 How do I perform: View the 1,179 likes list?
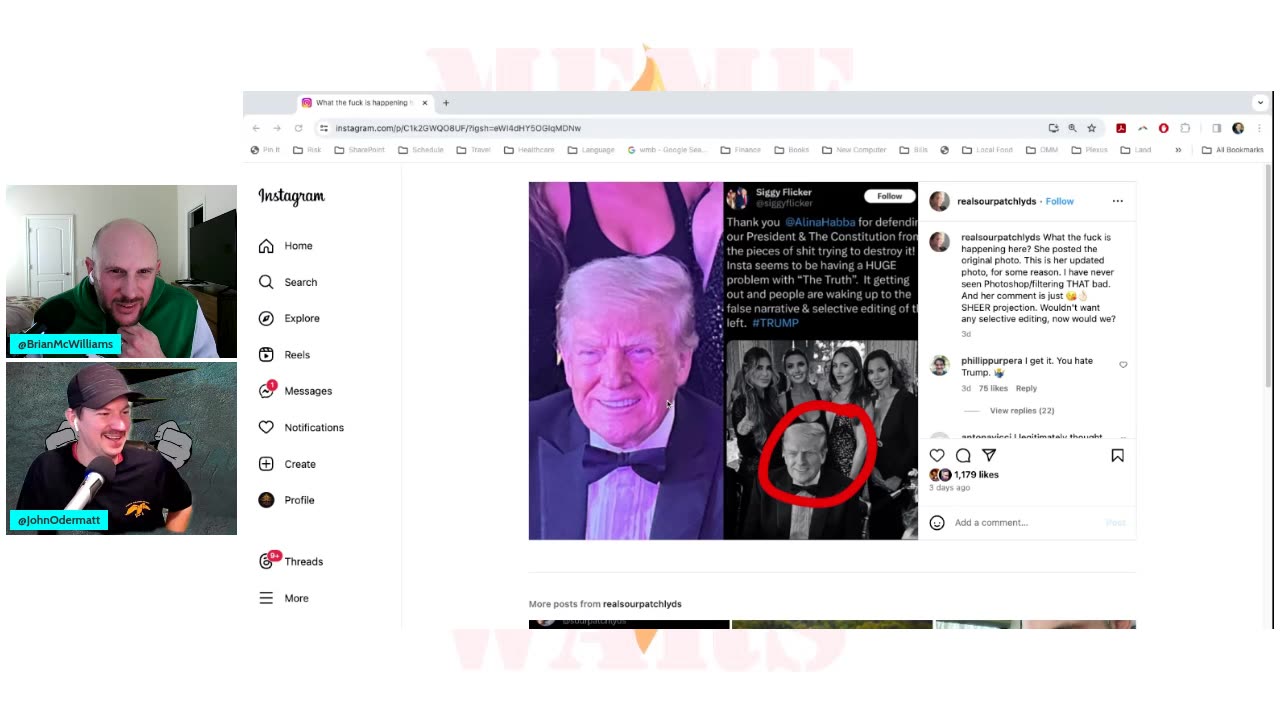point(976,475)
